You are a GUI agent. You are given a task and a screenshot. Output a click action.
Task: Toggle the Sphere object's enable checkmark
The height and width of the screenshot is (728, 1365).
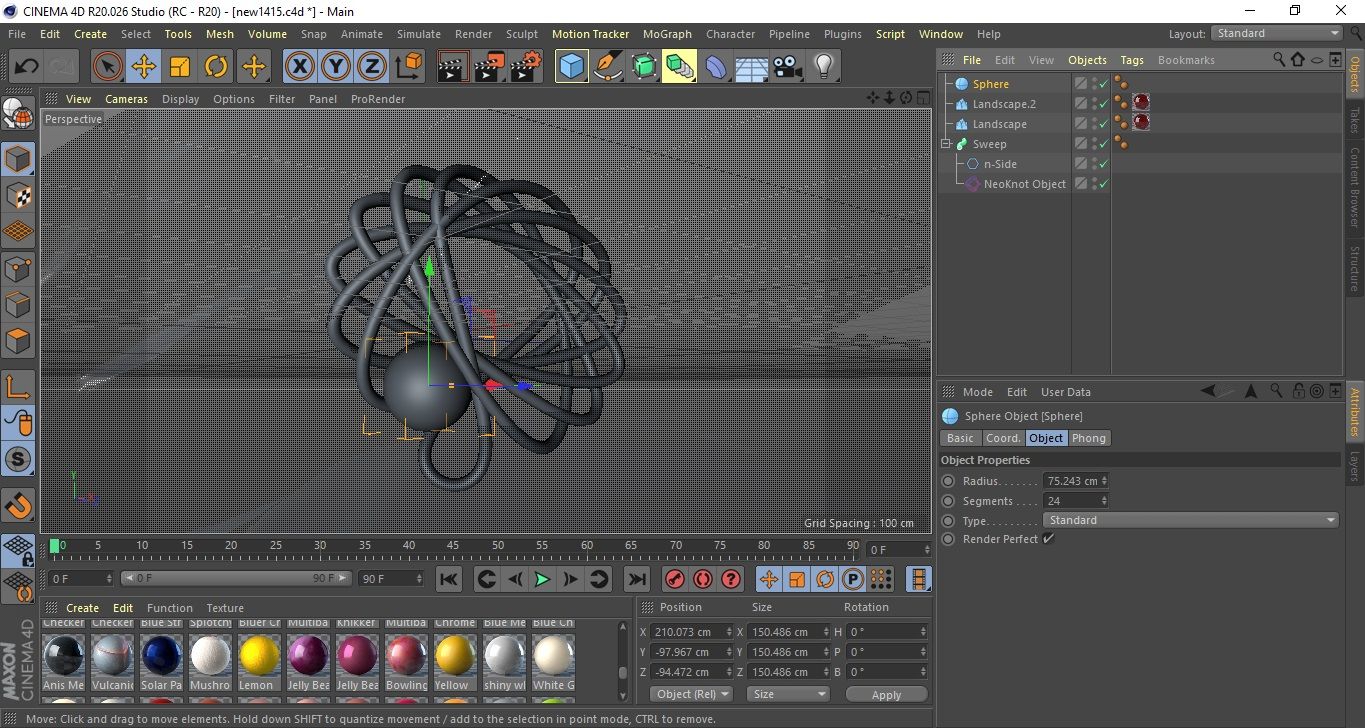(x=1103, y=84)
